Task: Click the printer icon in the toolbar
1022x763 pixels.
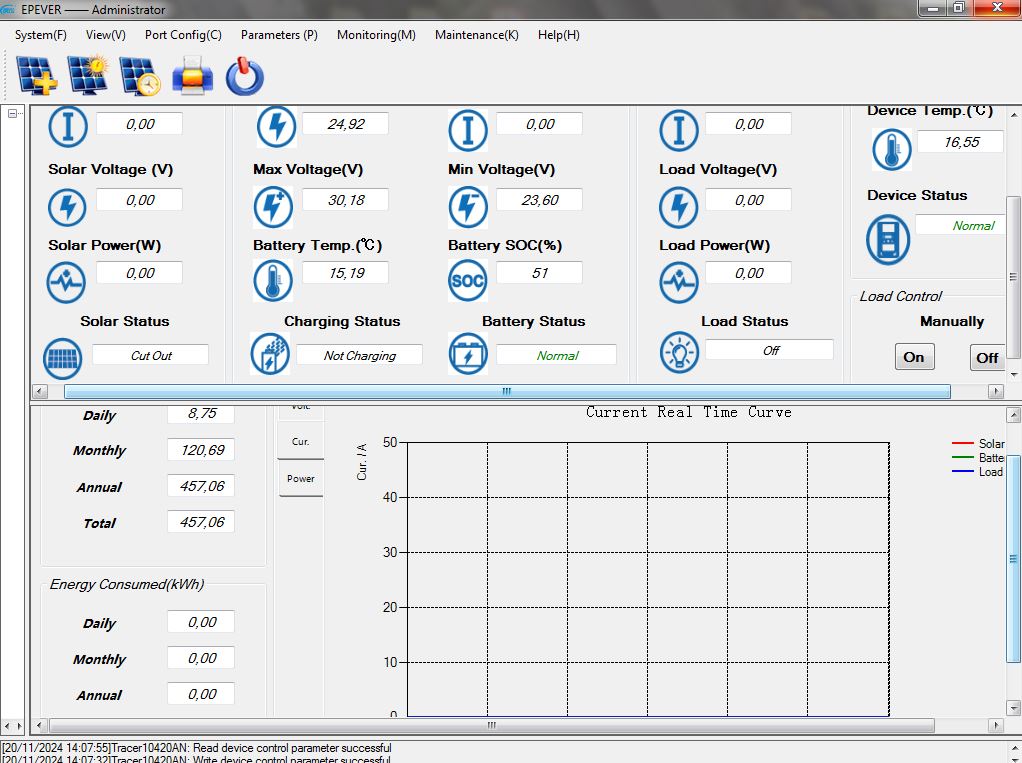Action: (192, 75)
